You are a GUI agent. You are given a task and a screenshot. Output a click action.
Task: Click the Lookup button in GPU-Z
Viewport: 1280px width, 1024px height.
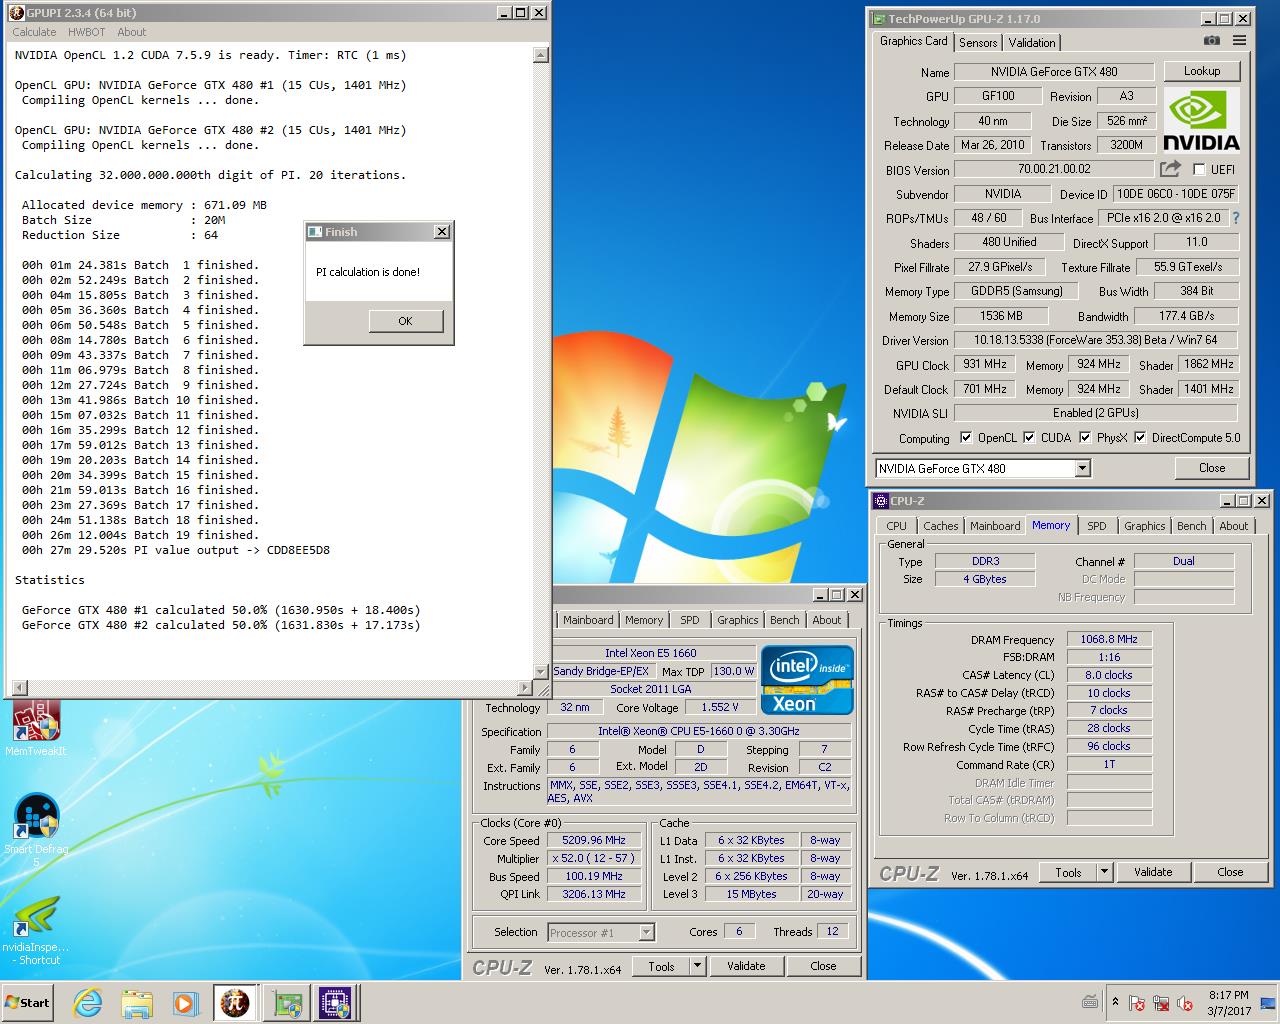pyautogui.click(x=1201, y=71)
